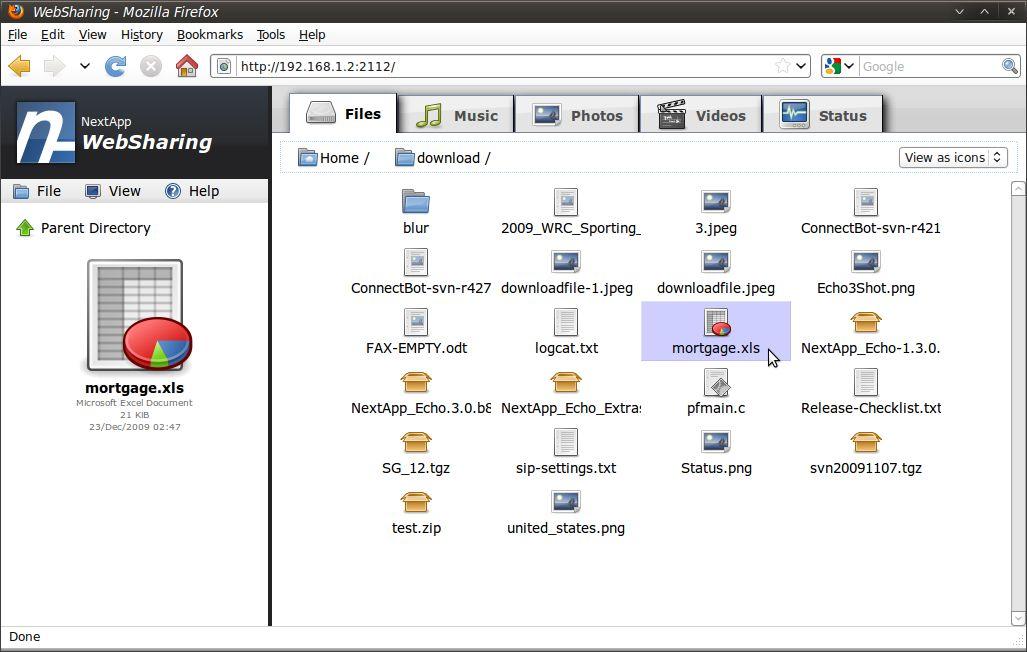The image size is (1027, 652).
Task: Select the FAX-EMPTY.odt document icon
Action: pyautogui.click(x=416, y=322)
